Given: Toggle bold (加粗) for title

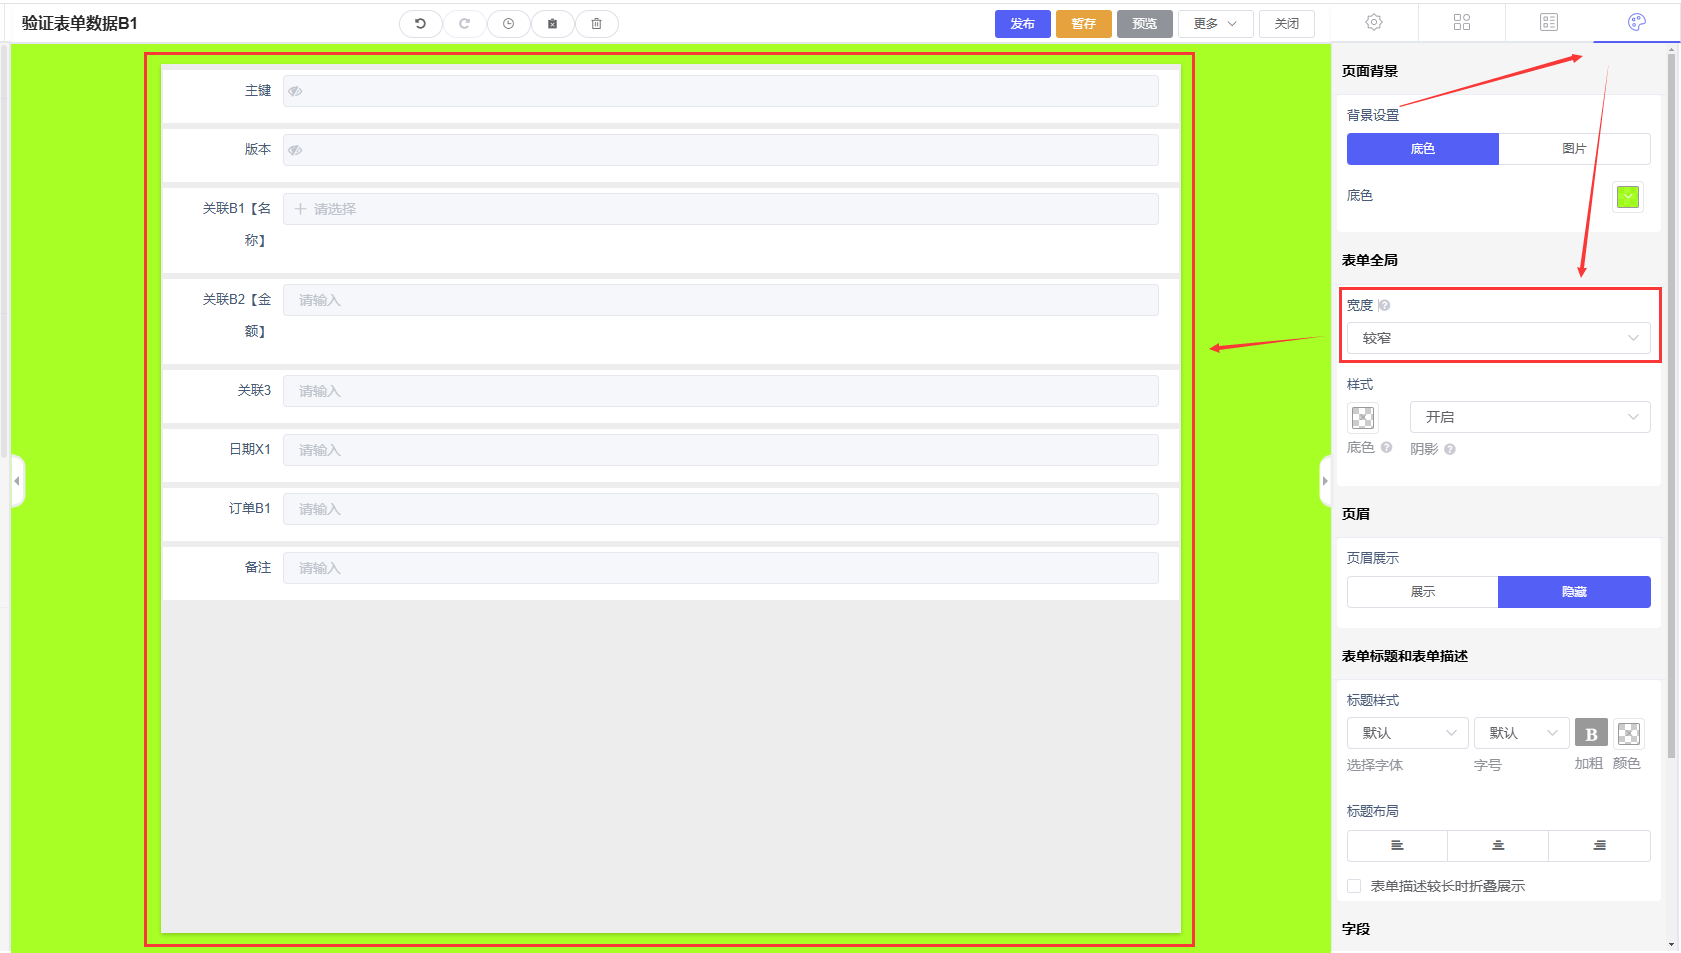Looking at the screenshot, I should [x=1590, y=734].
